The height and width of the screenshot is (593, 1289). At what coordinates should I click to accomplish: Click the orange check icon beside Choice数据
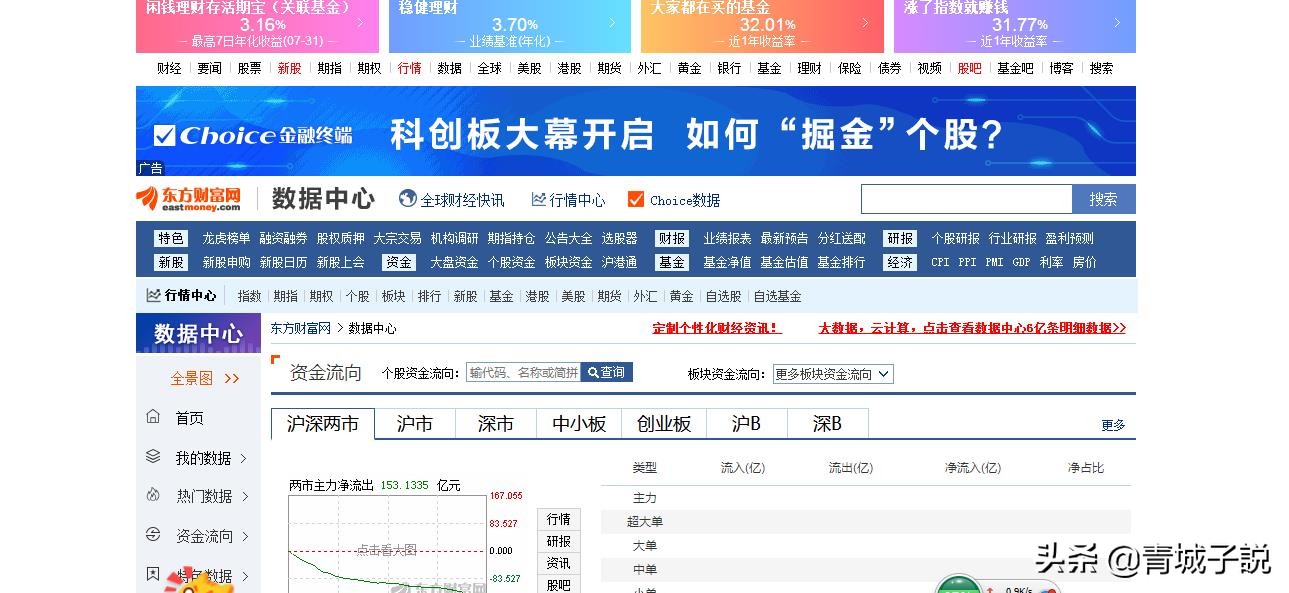[x=634, y=199]
